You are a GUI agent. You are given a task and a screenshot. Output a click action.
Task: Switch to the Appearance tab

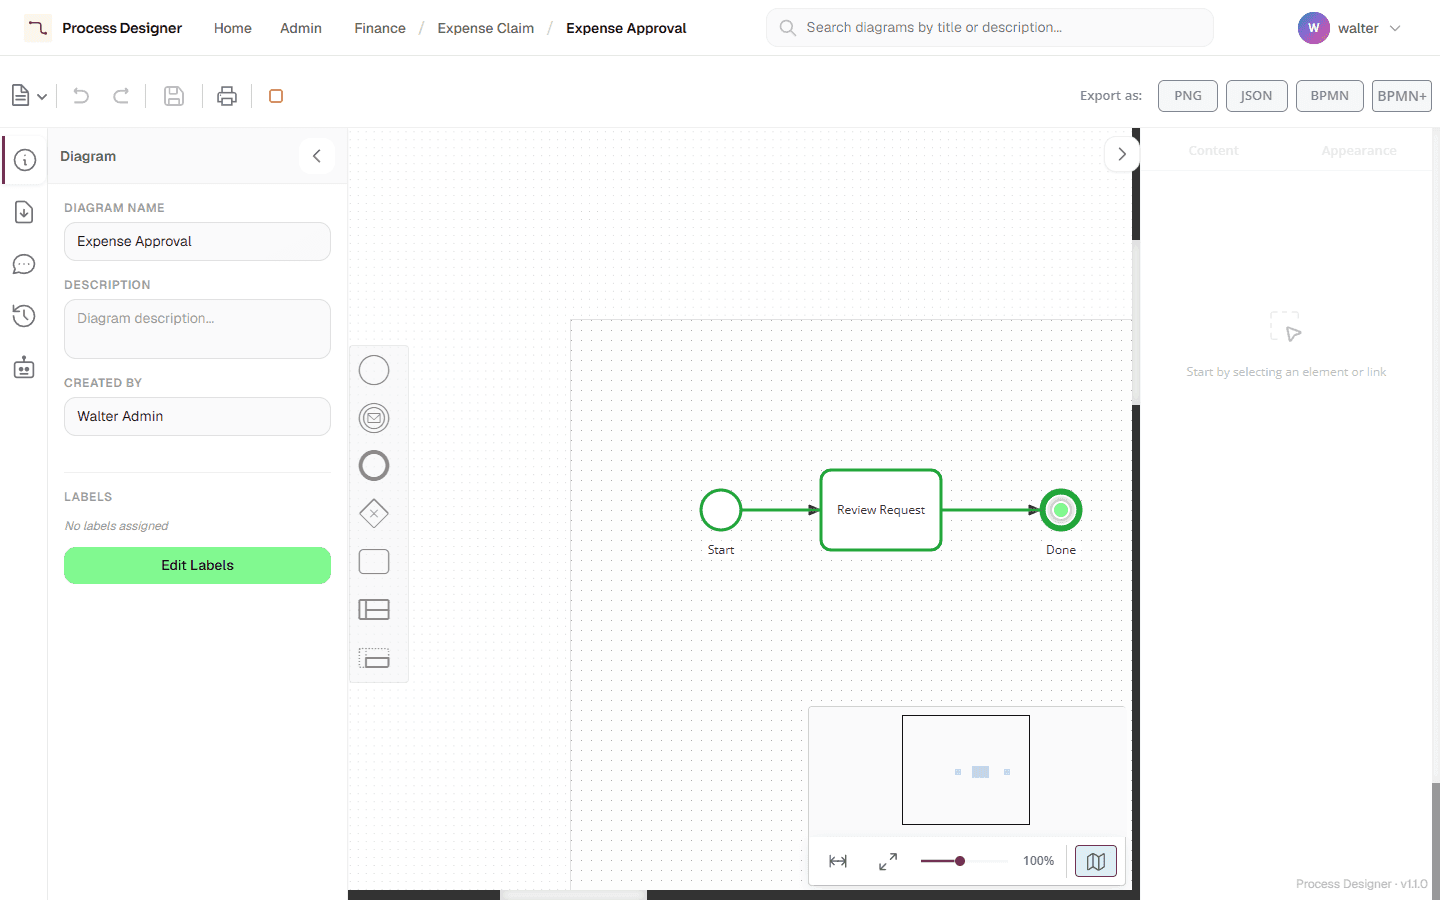point(1359,150)
